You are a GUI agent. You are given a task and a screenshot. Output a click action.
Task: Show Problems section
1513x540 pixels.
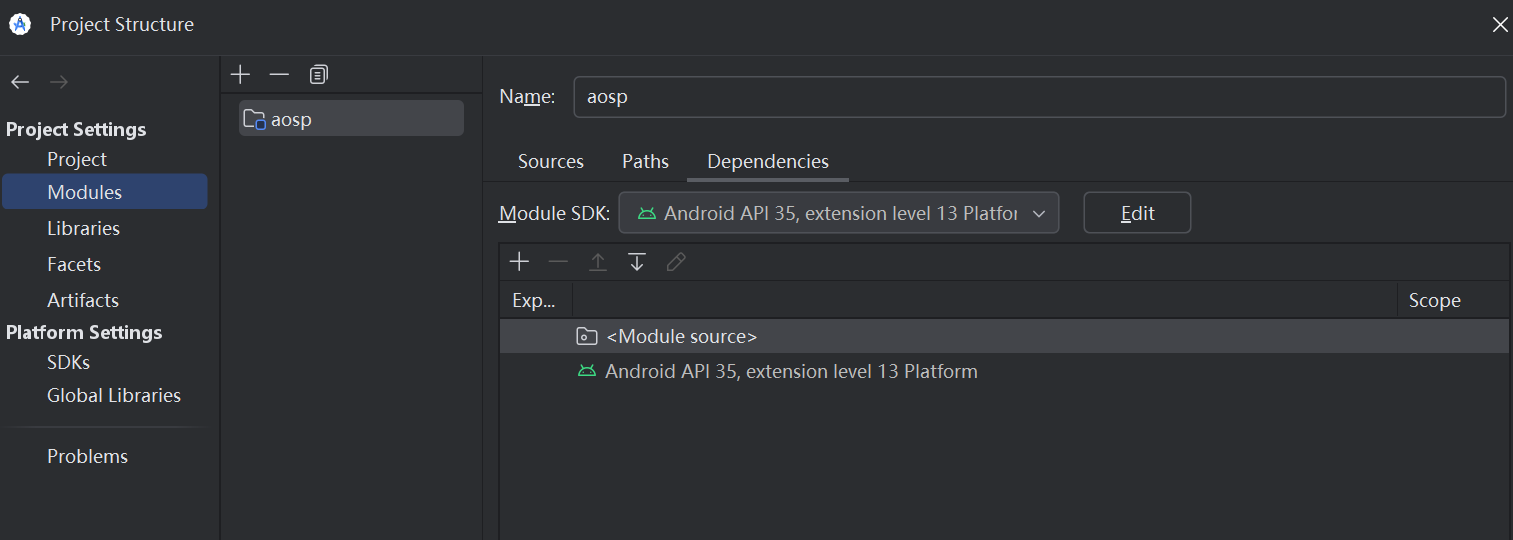click(88, 456)
